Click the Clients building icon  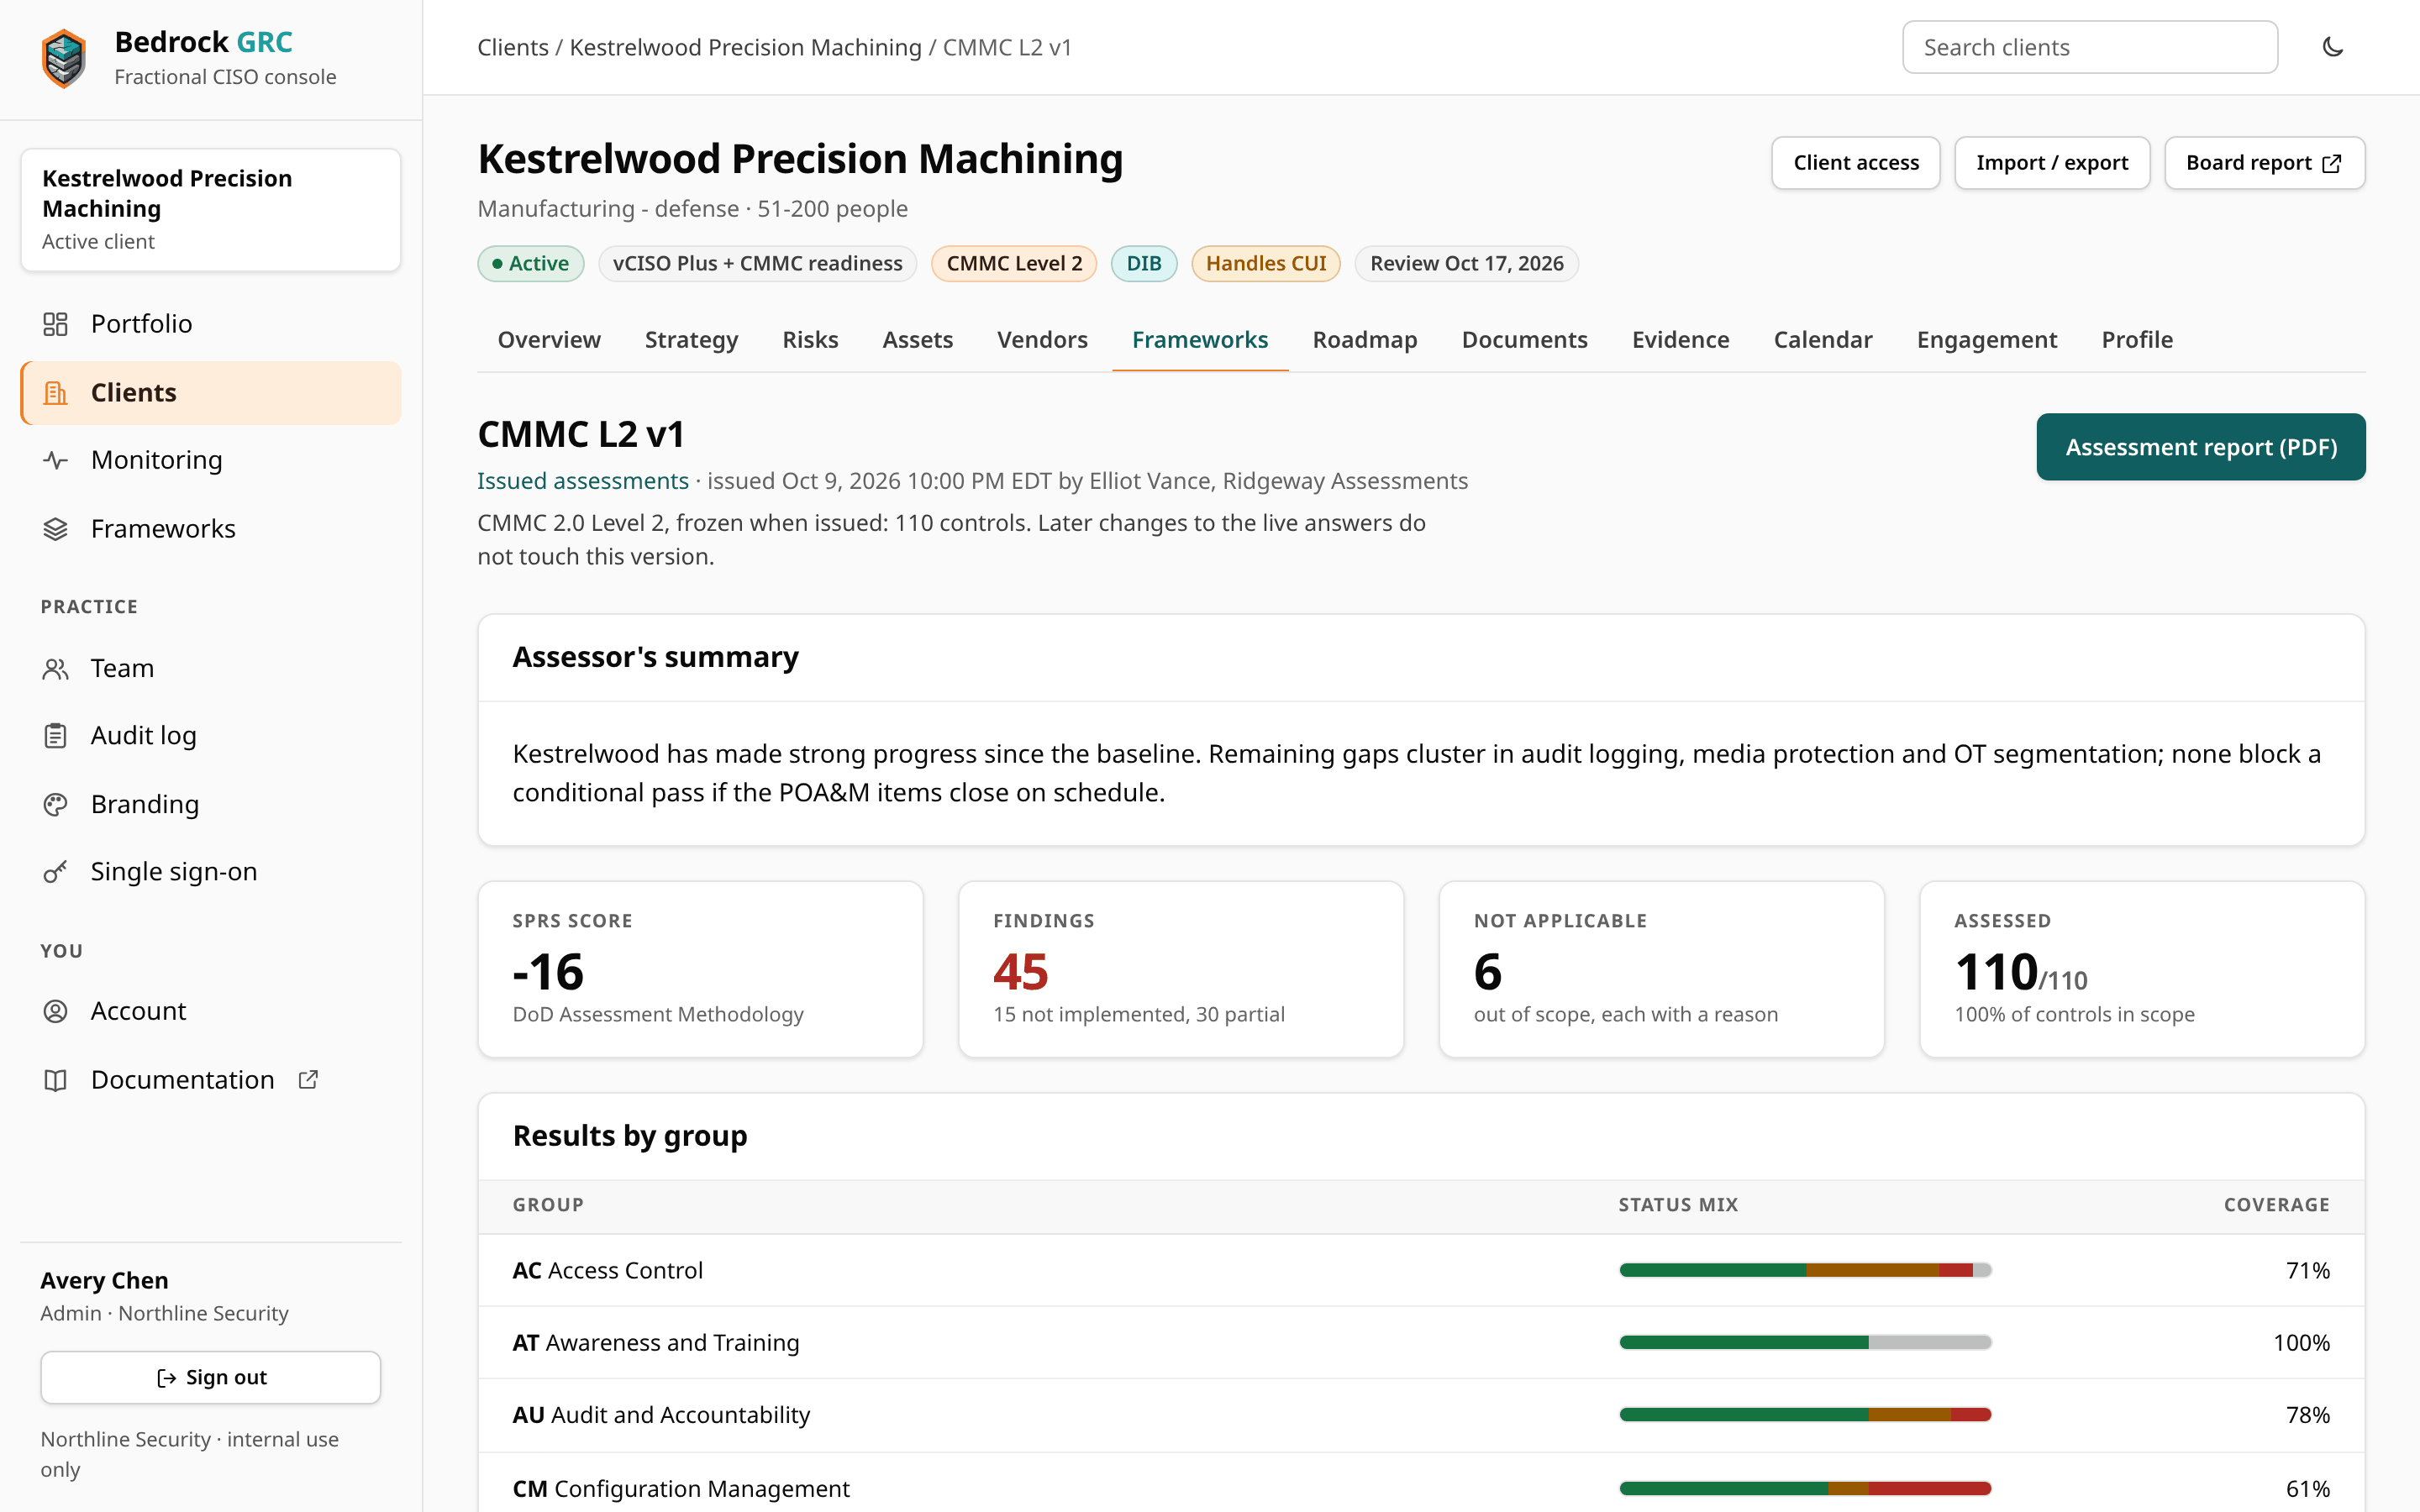coord(55,393)
